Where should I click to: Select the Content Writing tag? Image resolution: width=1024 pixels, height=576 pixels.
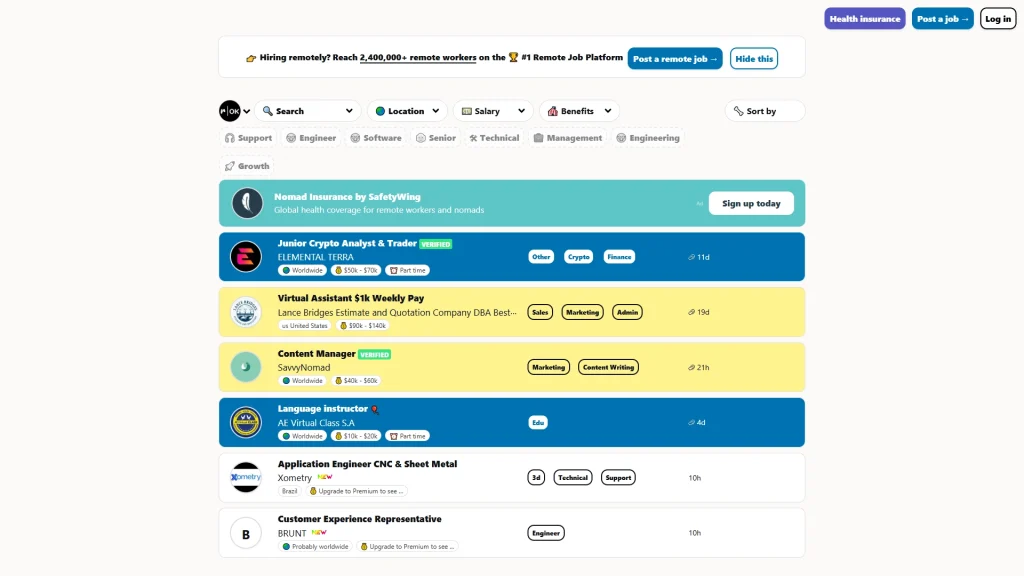pyautogui.click(x=608, y=367)
